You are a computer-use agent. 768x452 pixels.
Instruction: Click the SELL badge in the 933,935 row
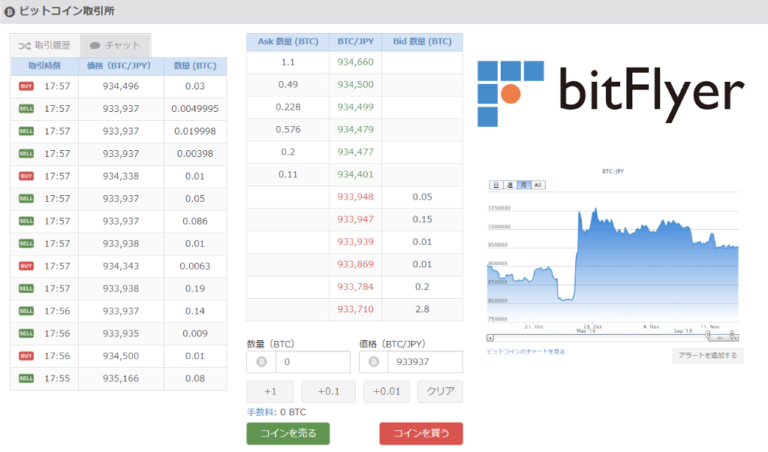[26, 334]
